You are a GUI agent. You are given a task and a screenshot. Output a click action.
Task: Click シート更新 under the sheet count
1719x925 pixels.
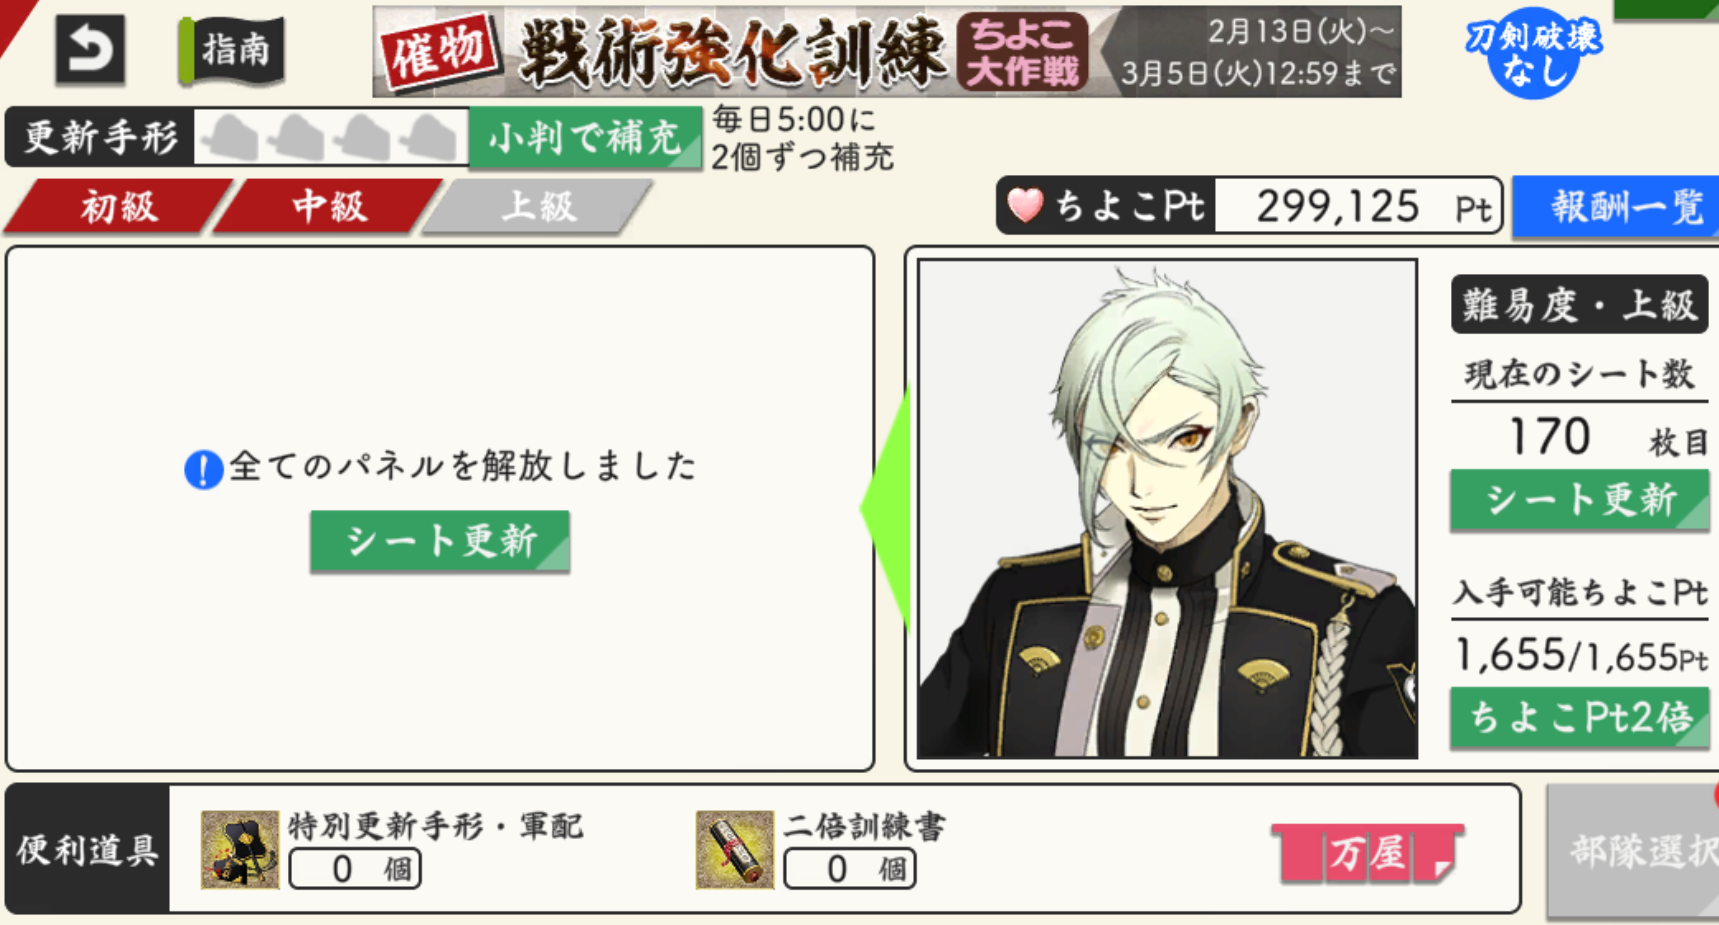(x=1580, y=499)
